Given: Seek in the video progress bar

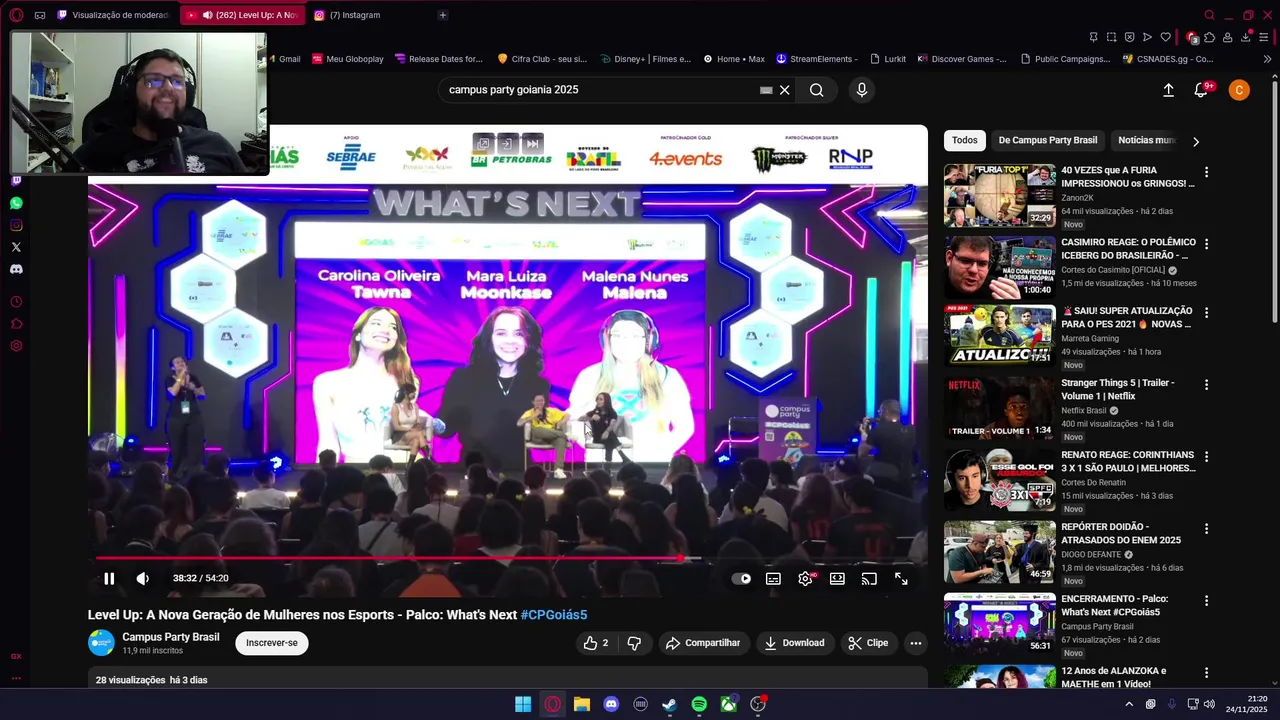Looking at the screenshot, I should [x=508, y=558].
